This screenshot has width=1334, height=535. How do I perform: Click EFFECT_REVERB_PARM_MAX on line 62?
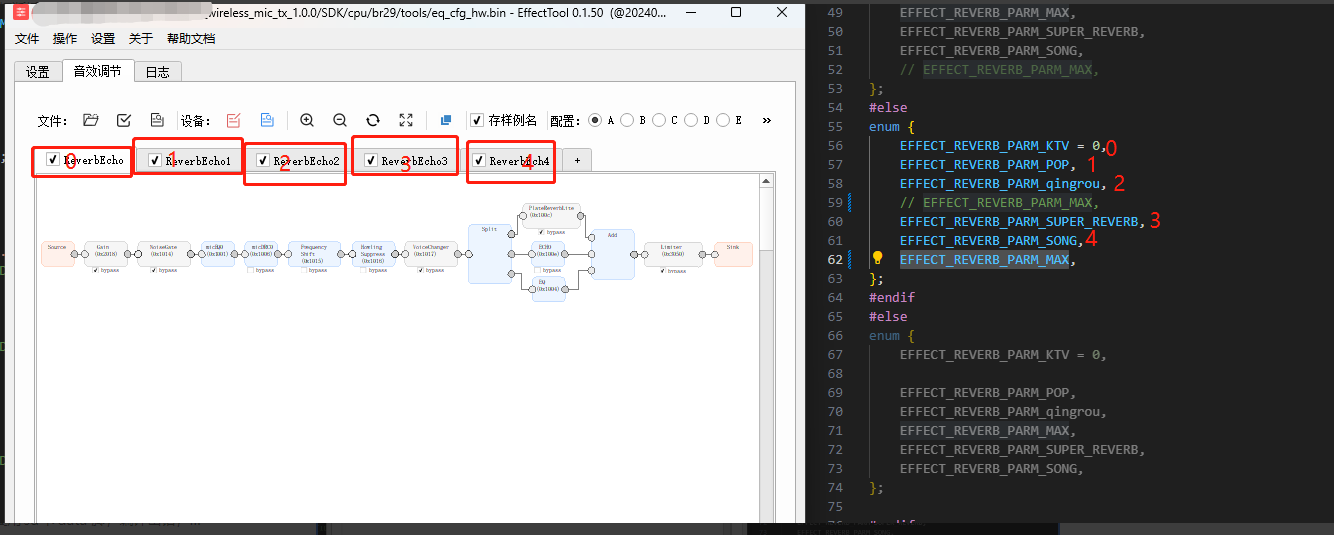point(984,259)
